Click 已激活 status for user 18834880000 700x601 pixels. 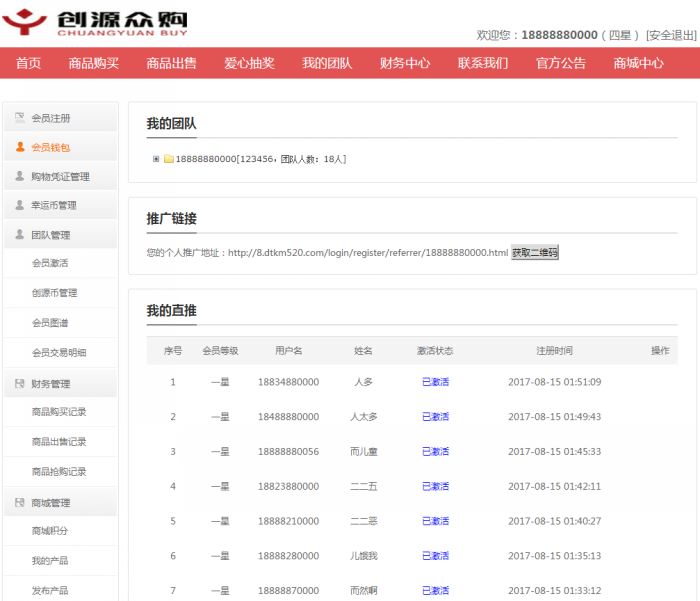point(435,382)
